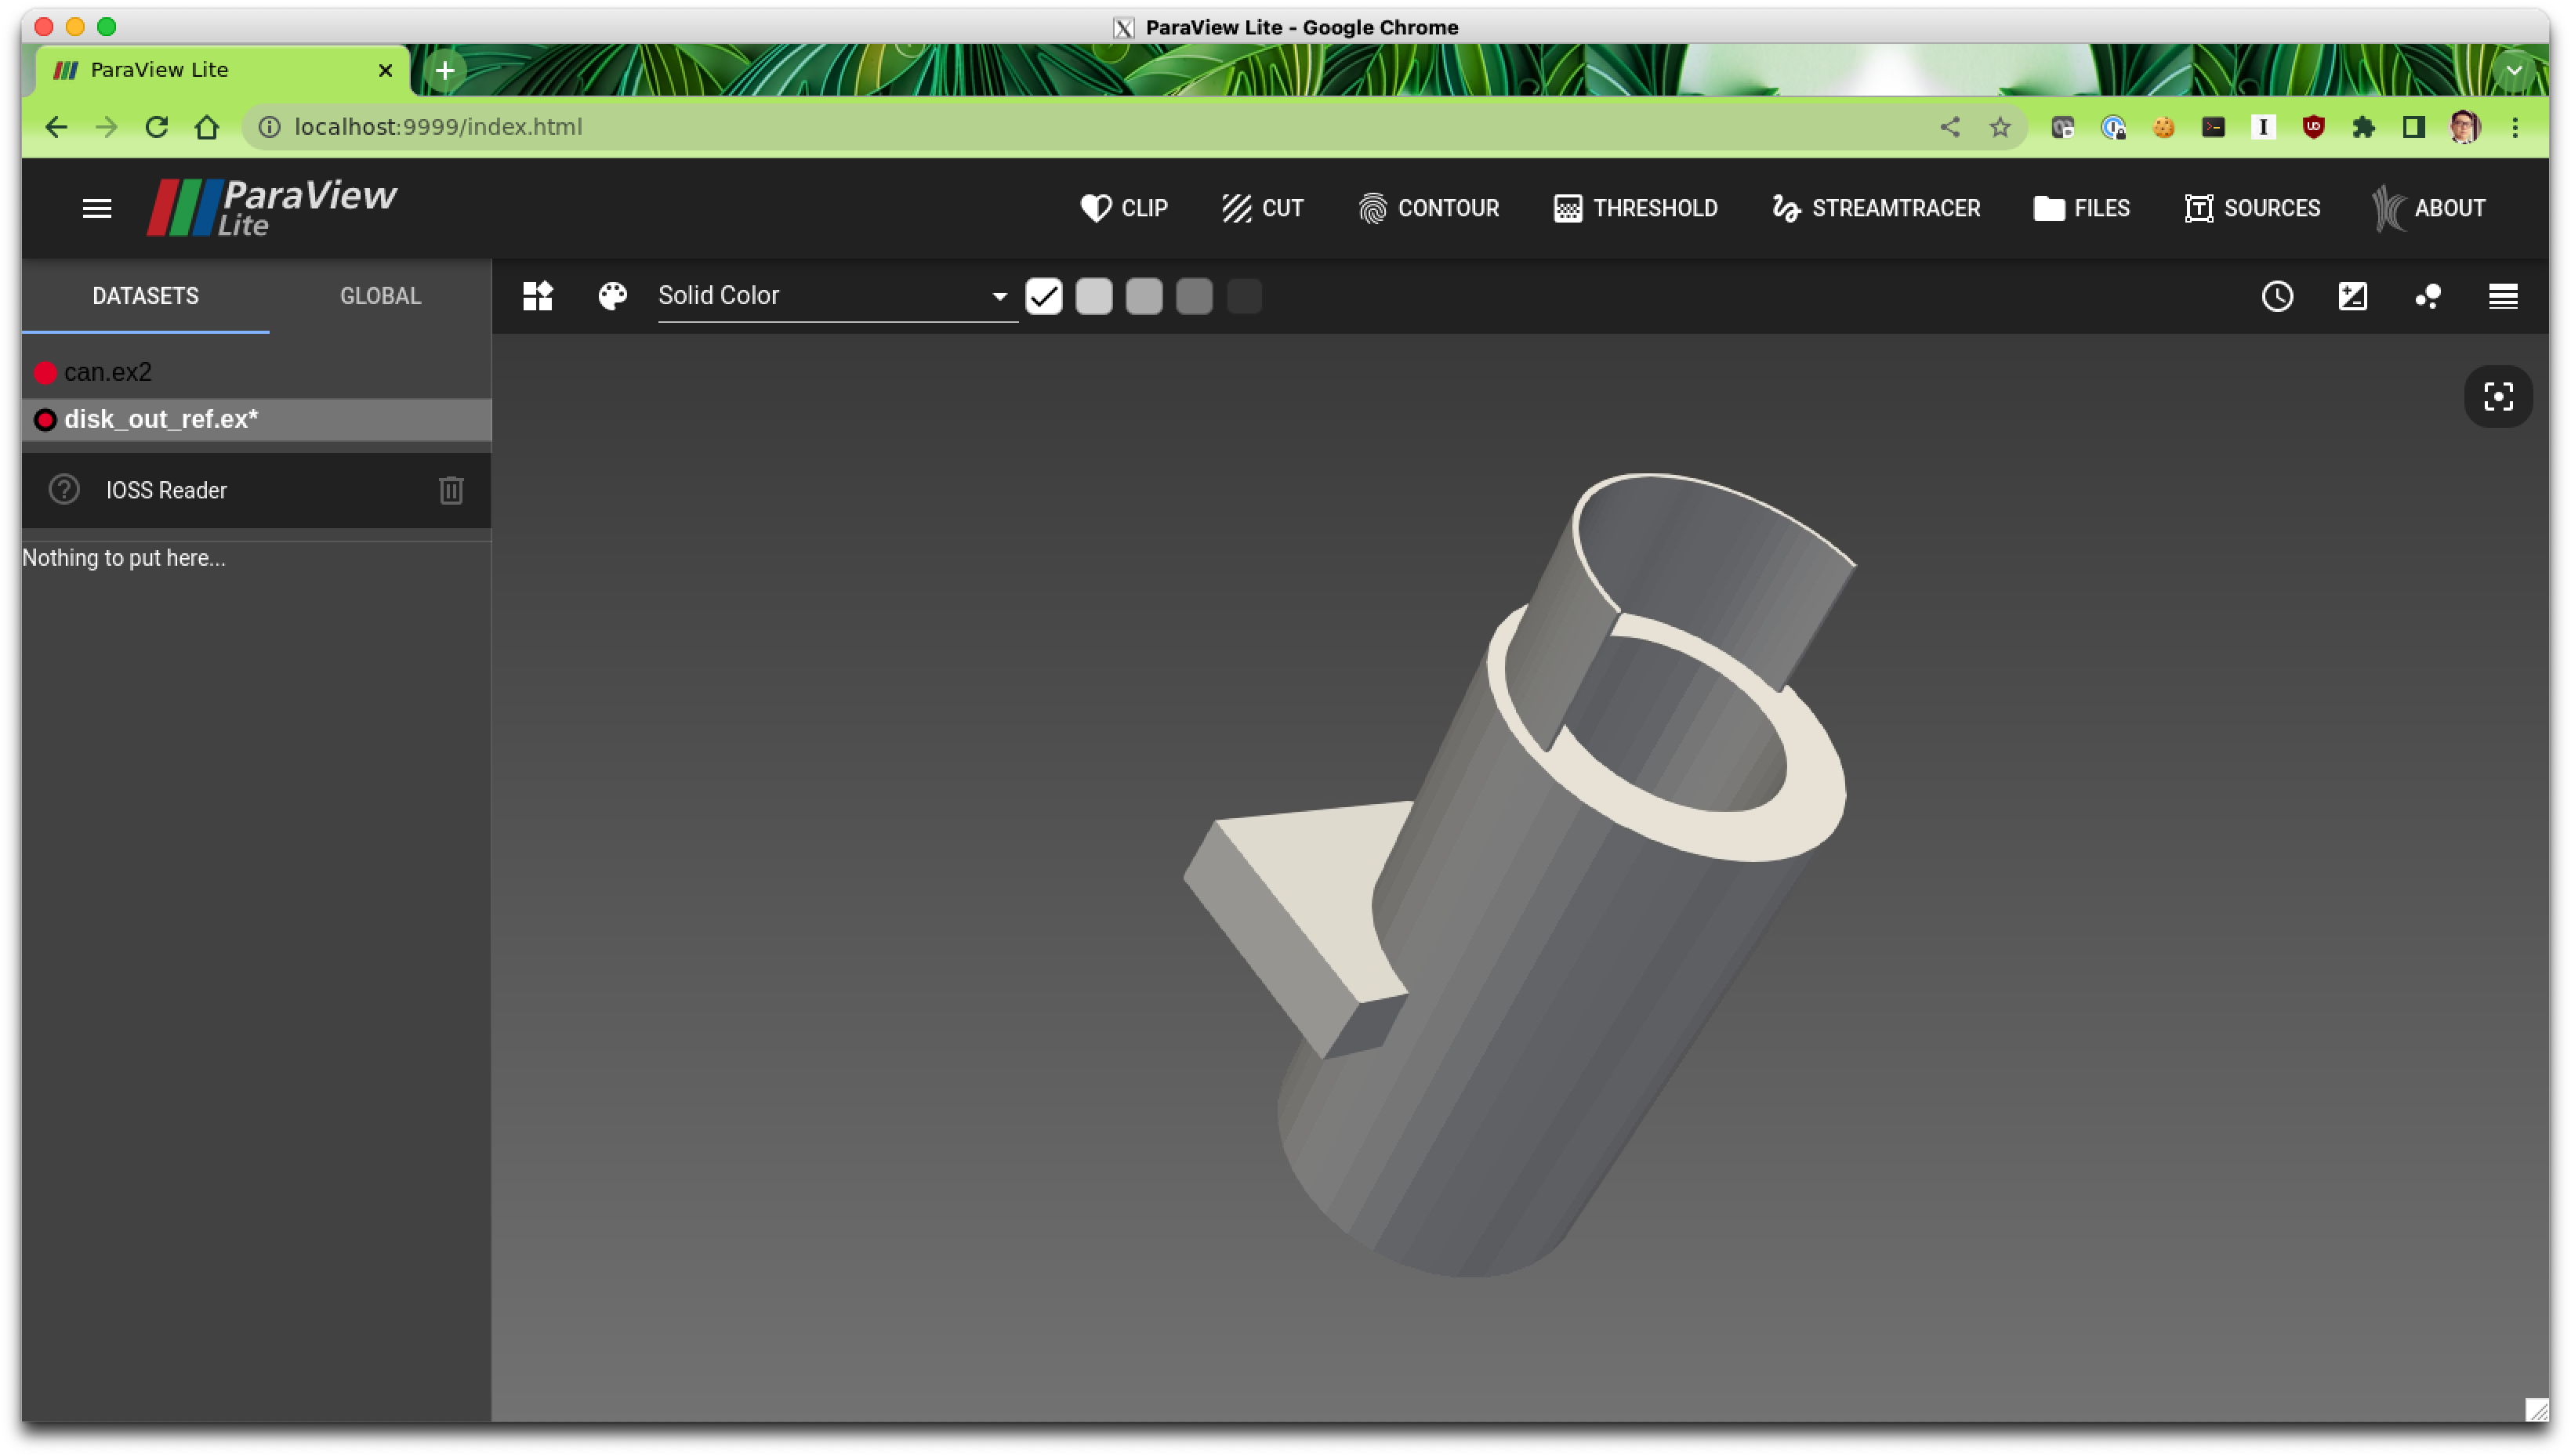The width and height of the screenshot is (2571, 1456).
Task: Open the hamburger navigation menu
Action: coord(97,208)
